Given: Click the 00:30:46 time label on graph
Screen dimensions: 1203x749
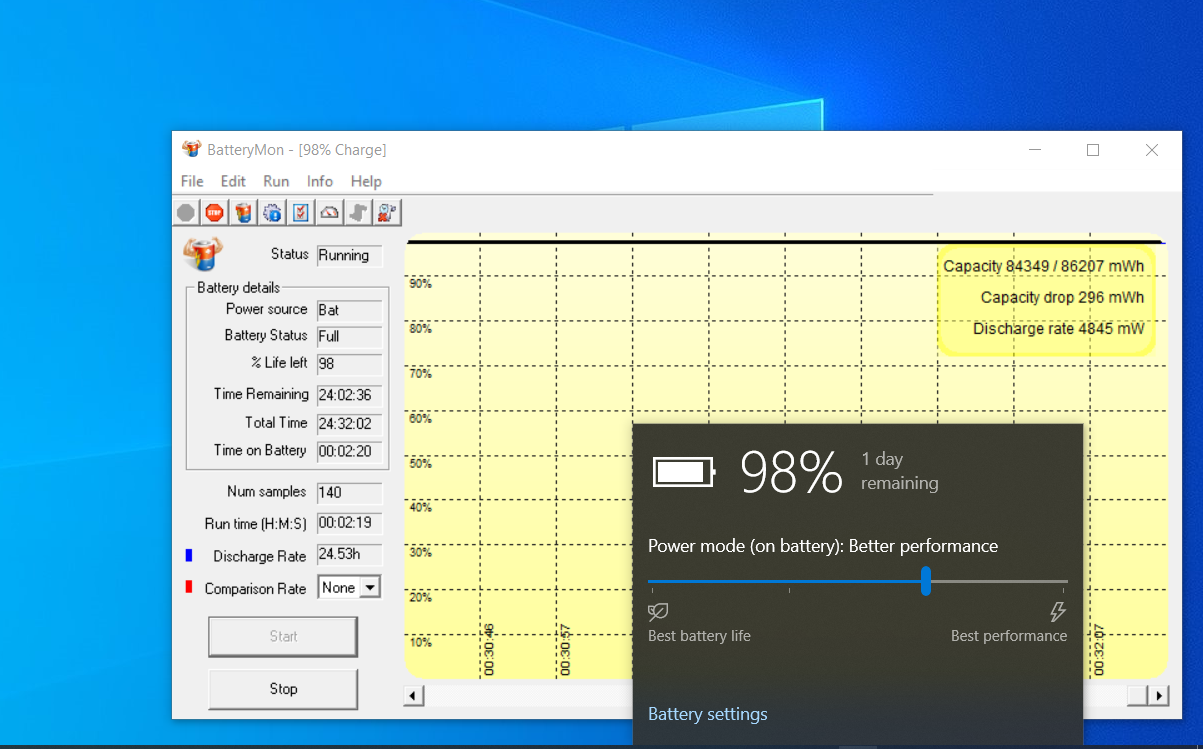Looking at the screenshot, I should click(x=489, y=650).
